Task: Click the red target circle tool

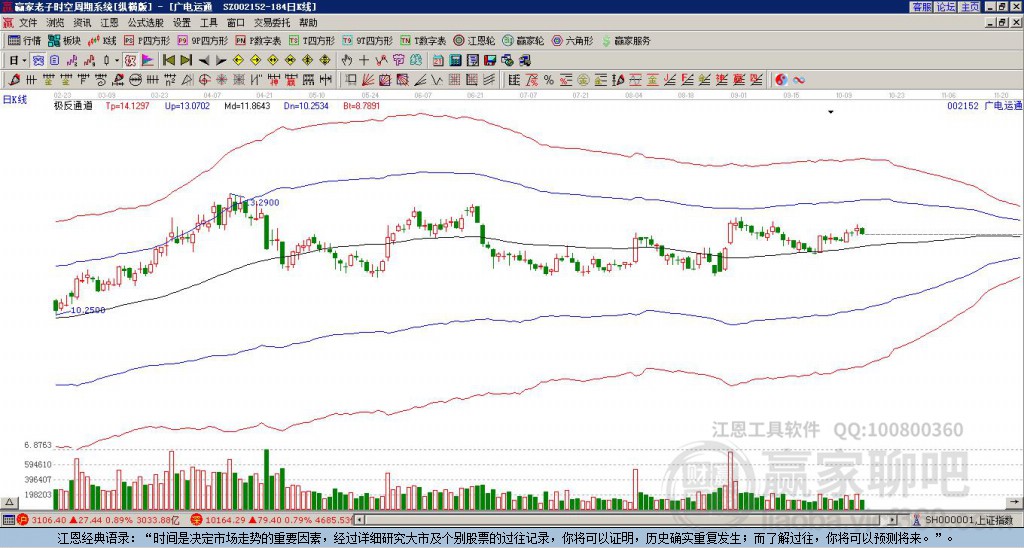Action: [x=204, y=80]
